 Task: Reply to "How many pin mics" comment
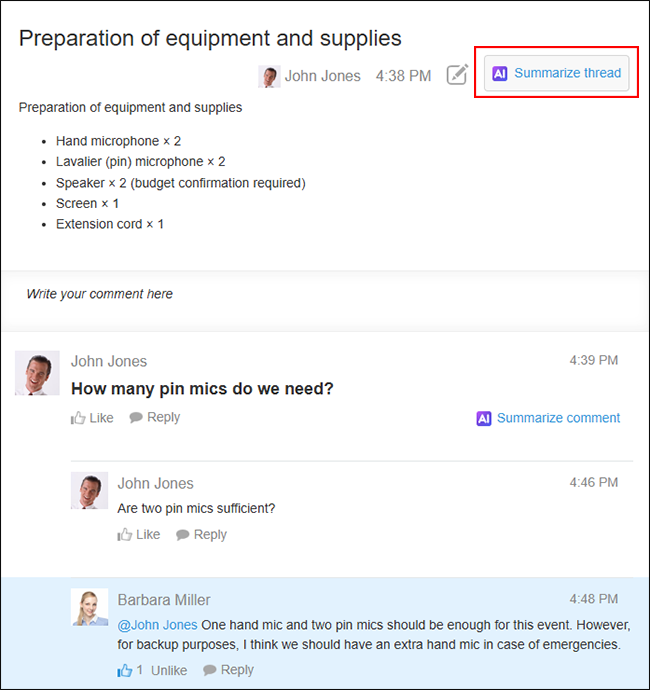pos(155,418)
